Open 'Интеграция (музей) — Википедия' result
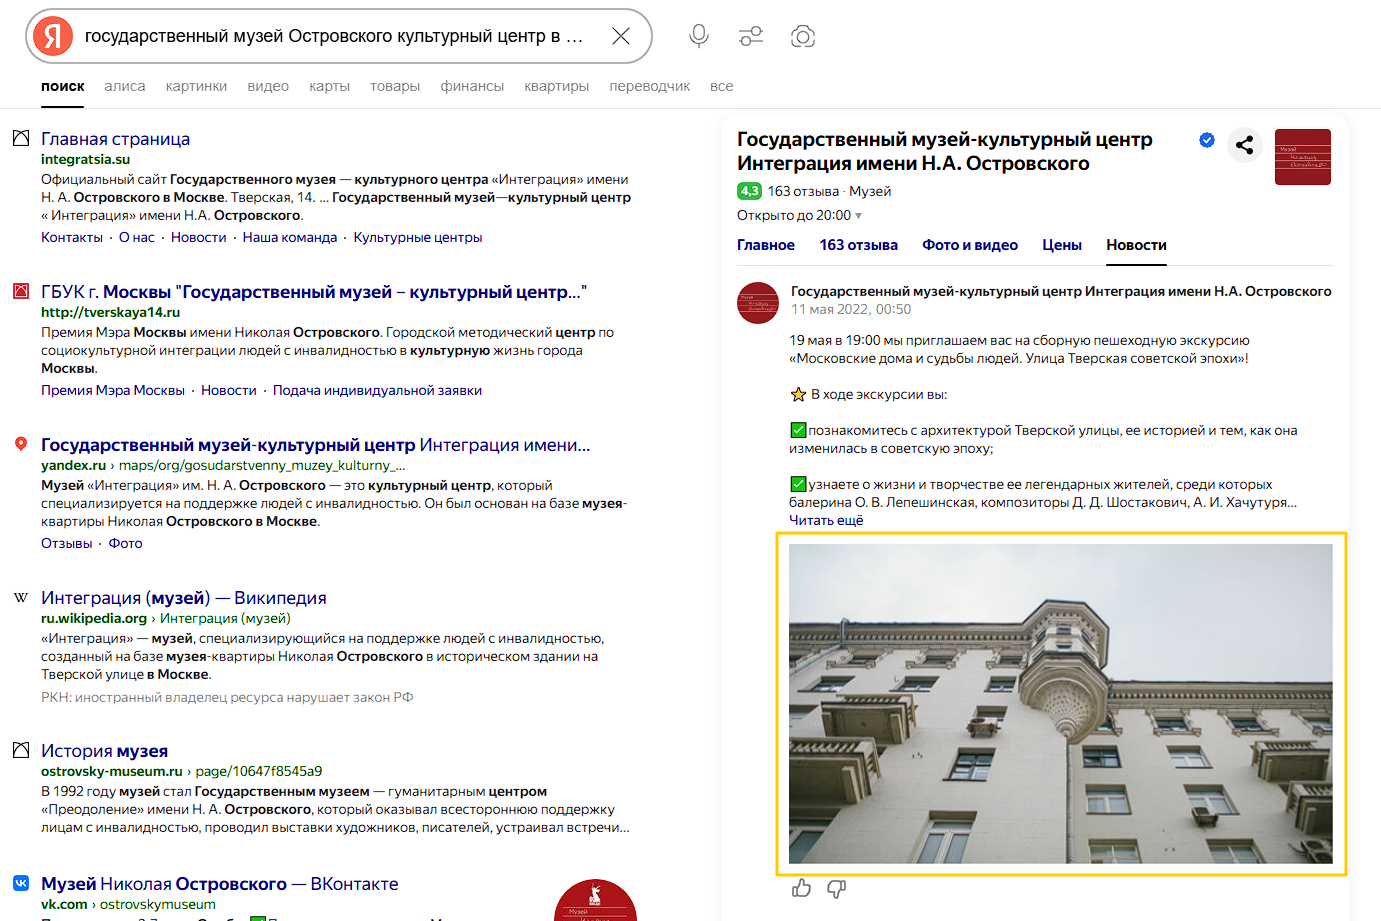Screen dimensions: 1381x921 183,598
